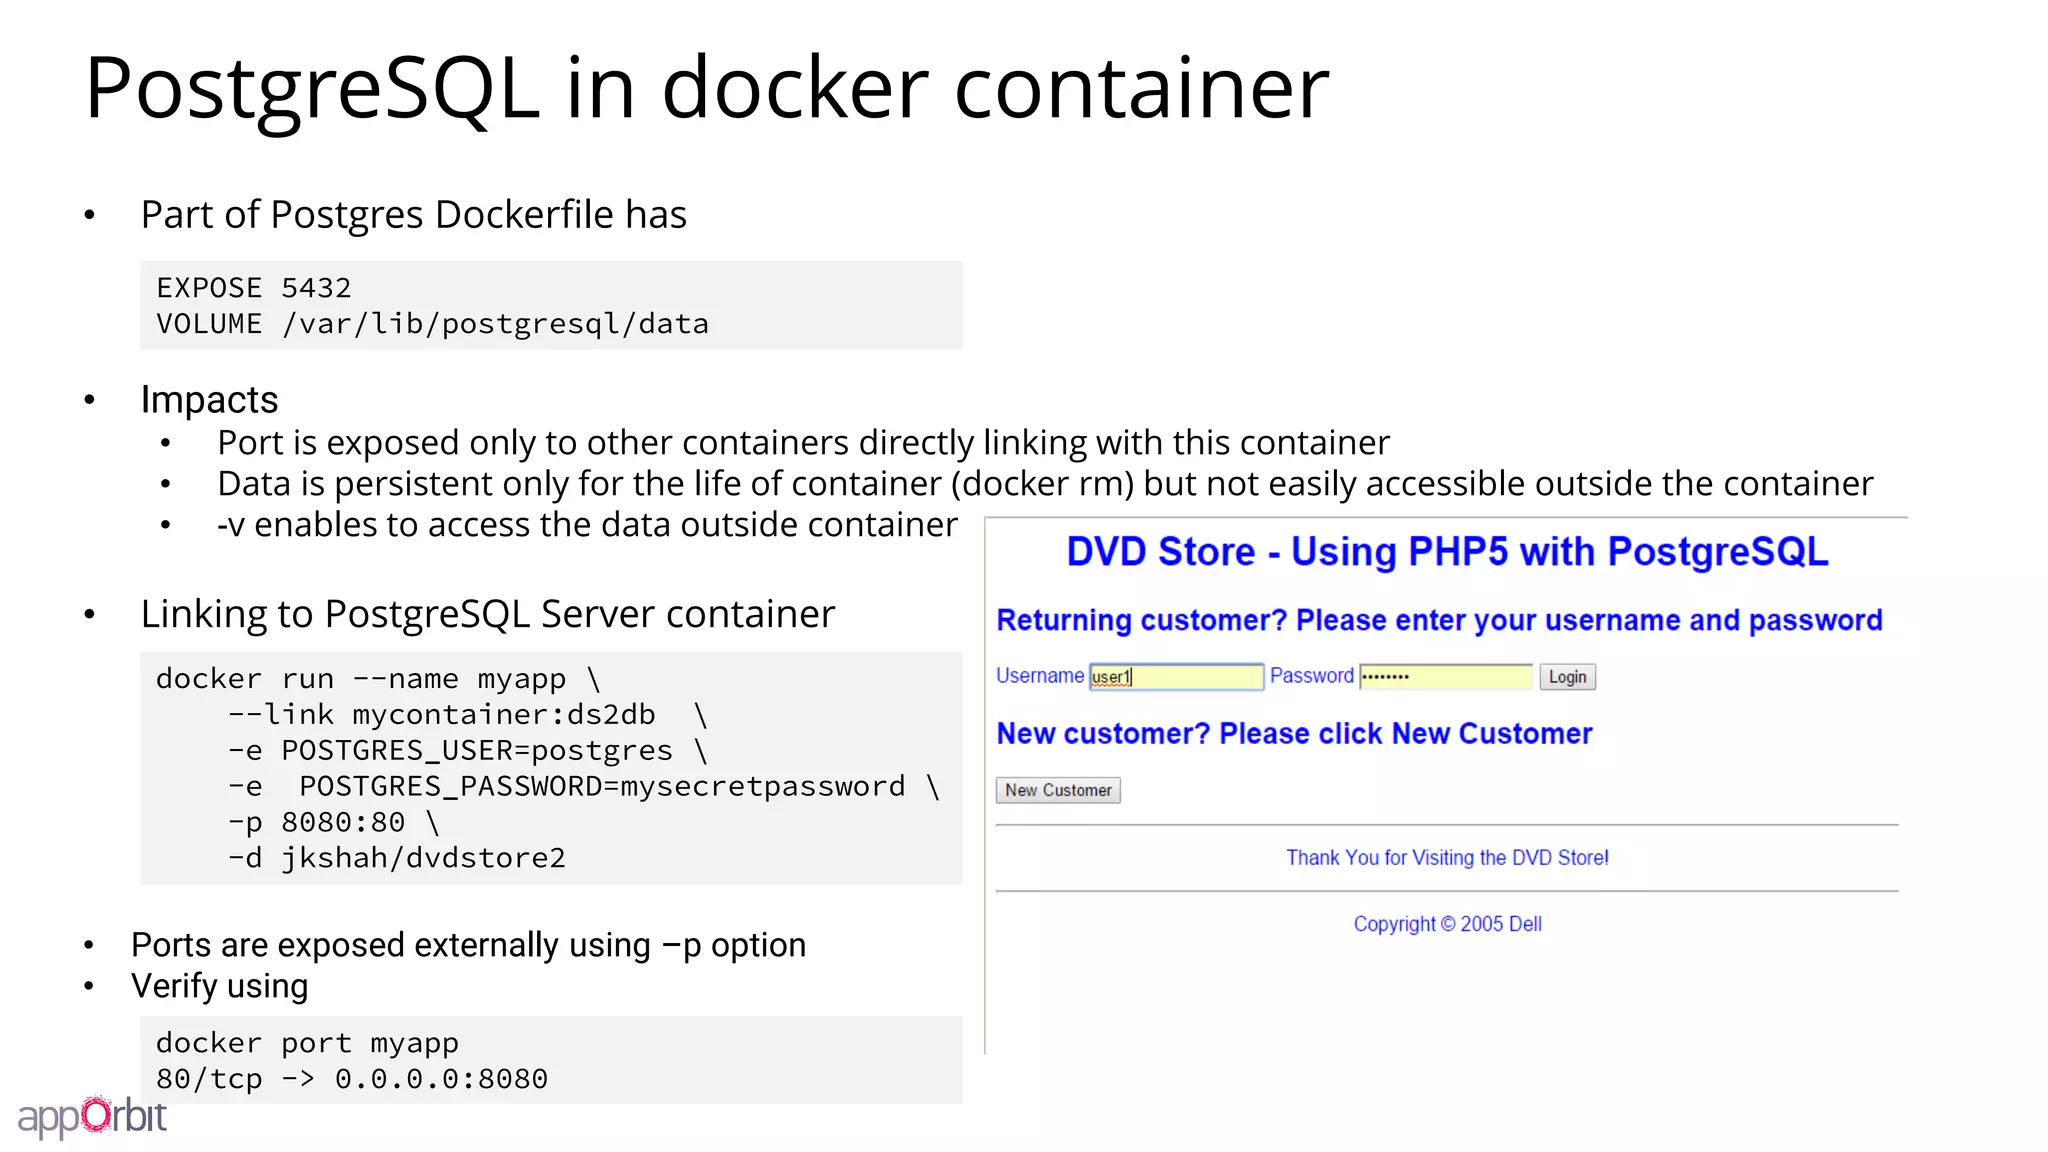Select the EXPOSE 5432 code line
Image resolution: width=2048 pixels, height=1152 pixels.
click(x=254, y=288)
